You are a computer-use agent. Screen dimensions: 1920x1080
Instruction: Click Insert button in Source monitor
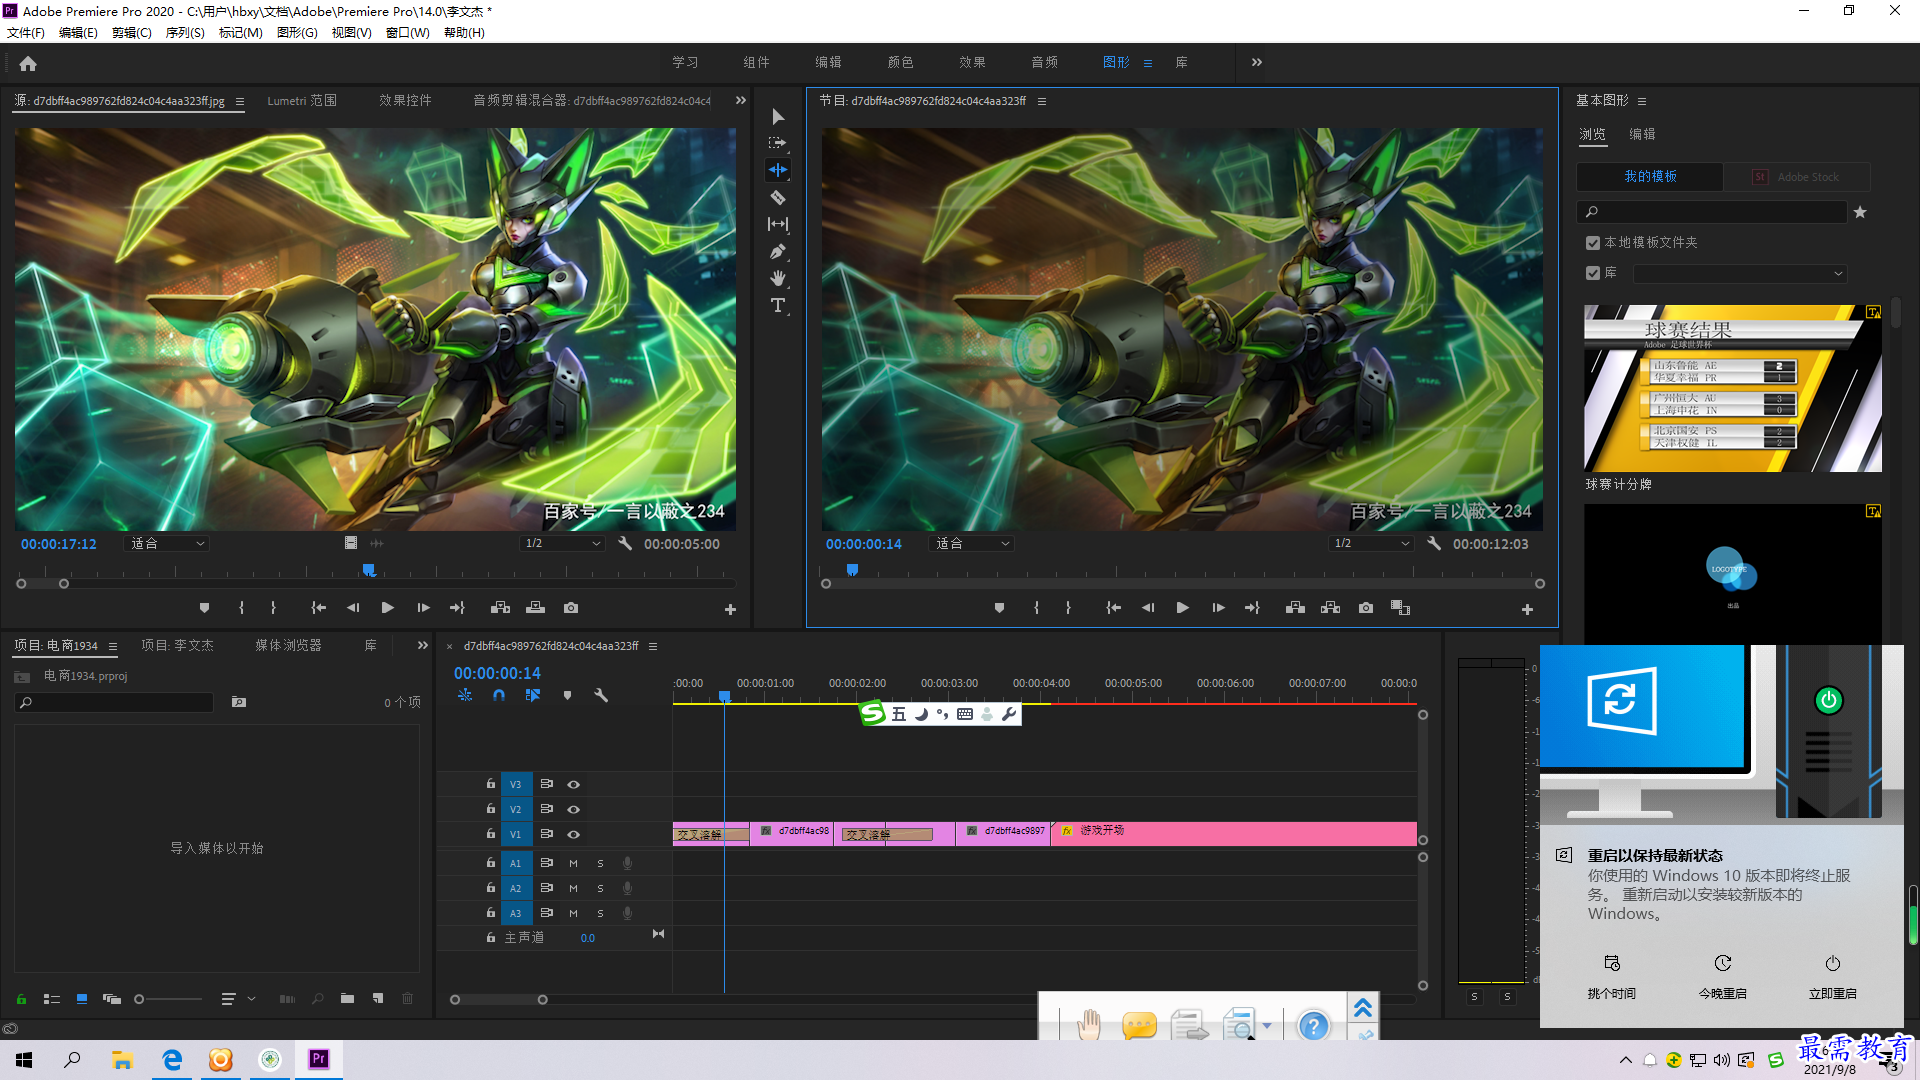tap(501, 608)
